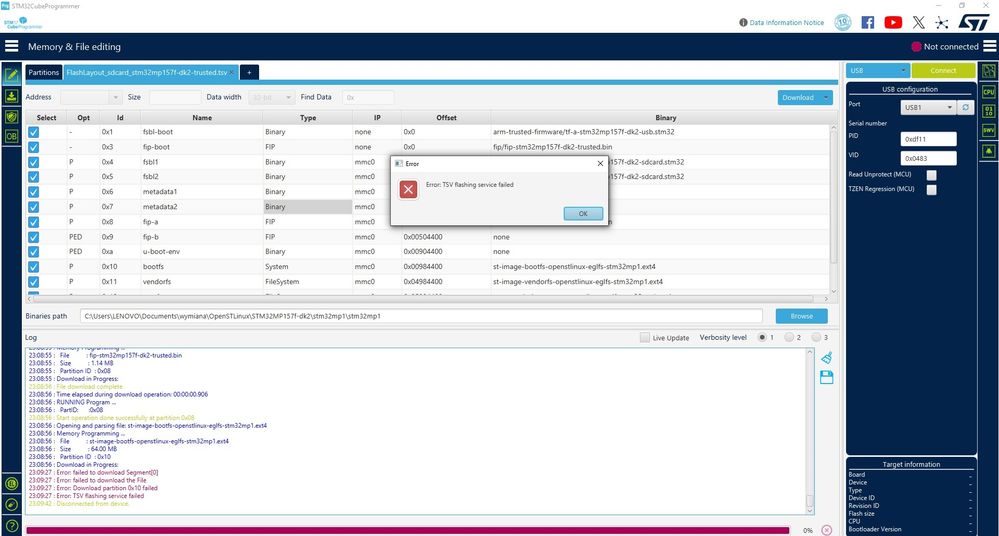Open the Address dropdown
This screenshot has width=999, height=536.
(x=90, y=97)
